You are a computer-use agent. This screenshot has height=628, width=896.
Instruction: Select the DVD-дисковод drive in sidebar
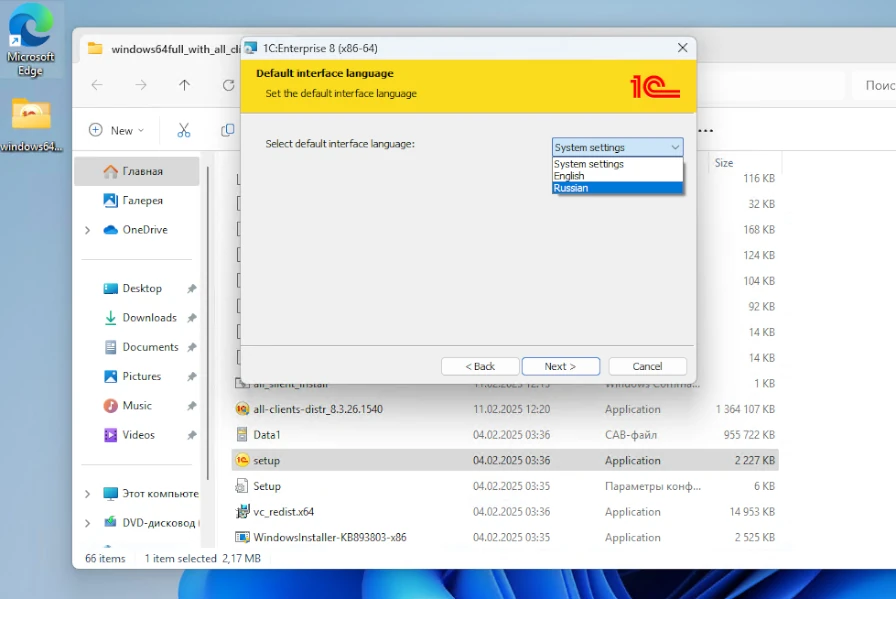point(151,522)
